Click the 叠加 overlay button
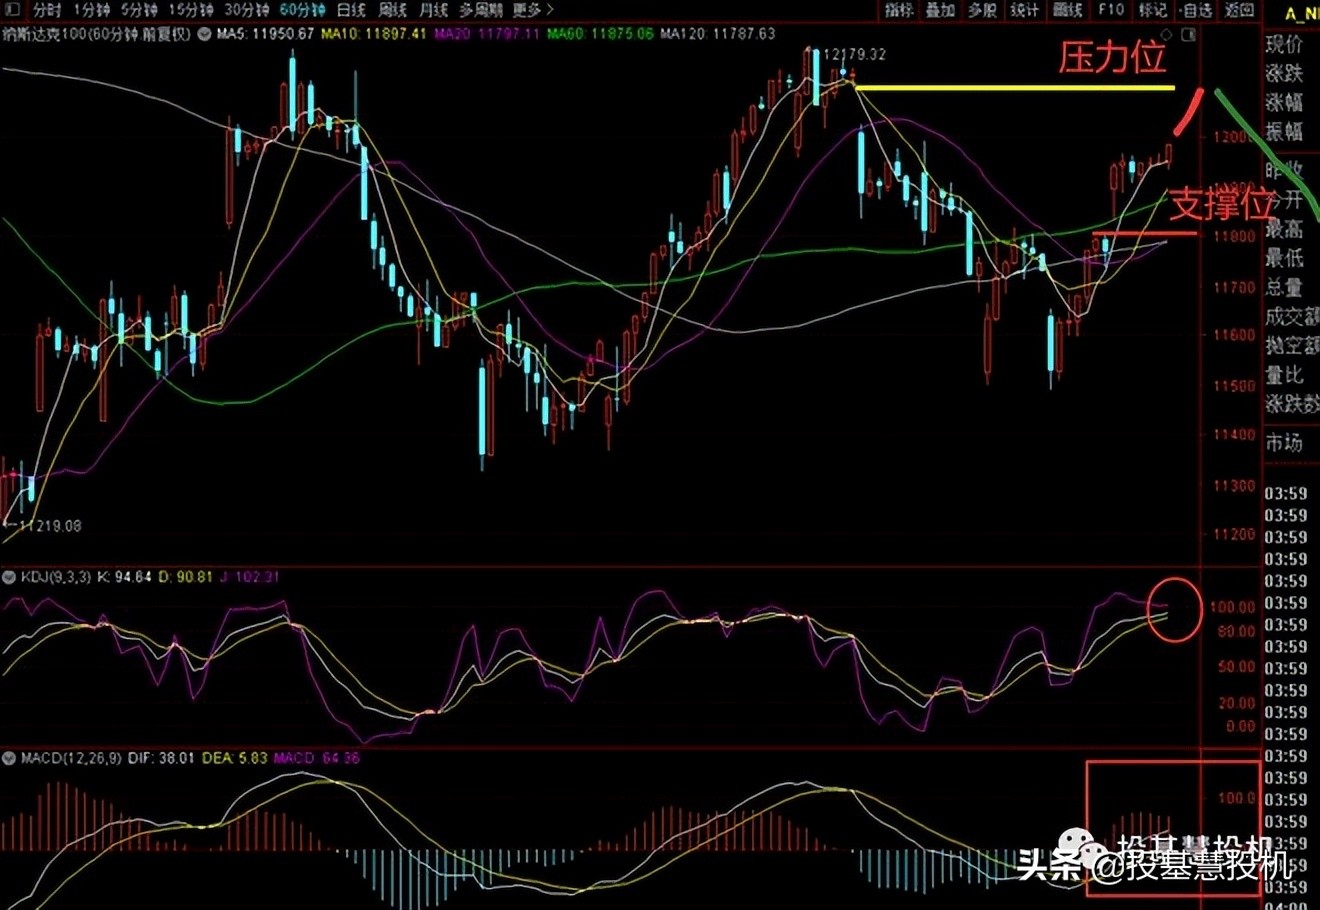This screenshot has width=1320, height=910. coord(940,10)
